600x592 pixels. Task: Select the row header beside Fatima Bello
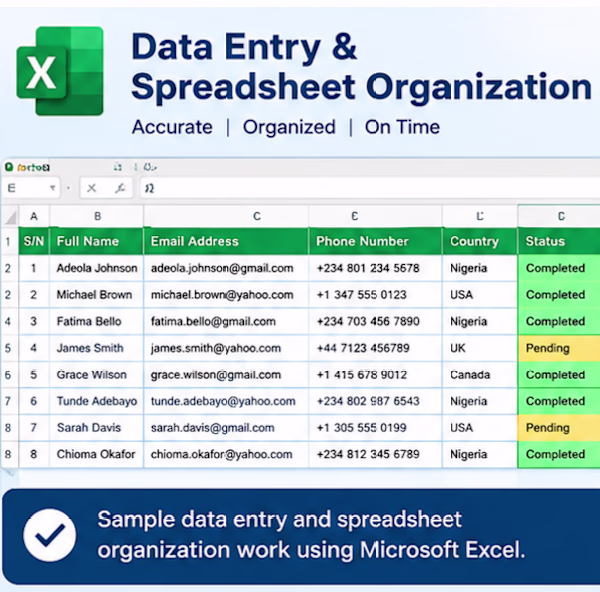8,321
